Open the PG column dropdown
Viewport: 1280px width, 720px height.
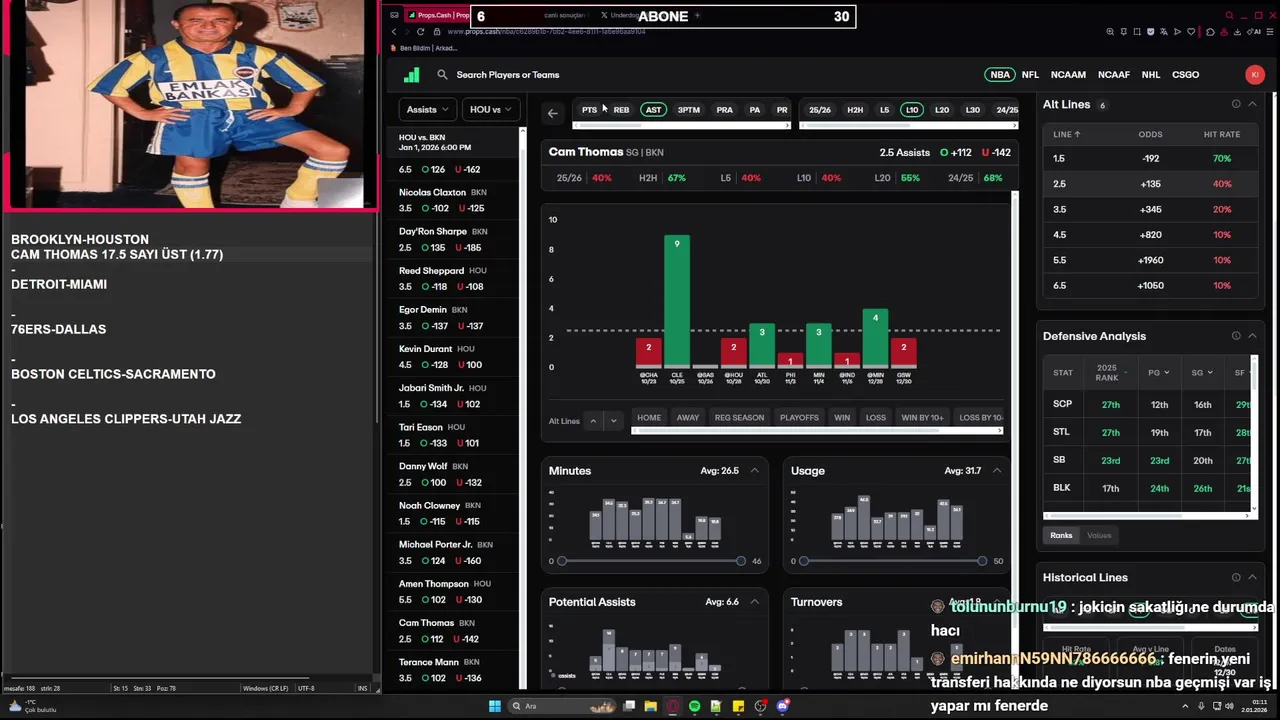pyautogui.click(x=1158, y=373)
